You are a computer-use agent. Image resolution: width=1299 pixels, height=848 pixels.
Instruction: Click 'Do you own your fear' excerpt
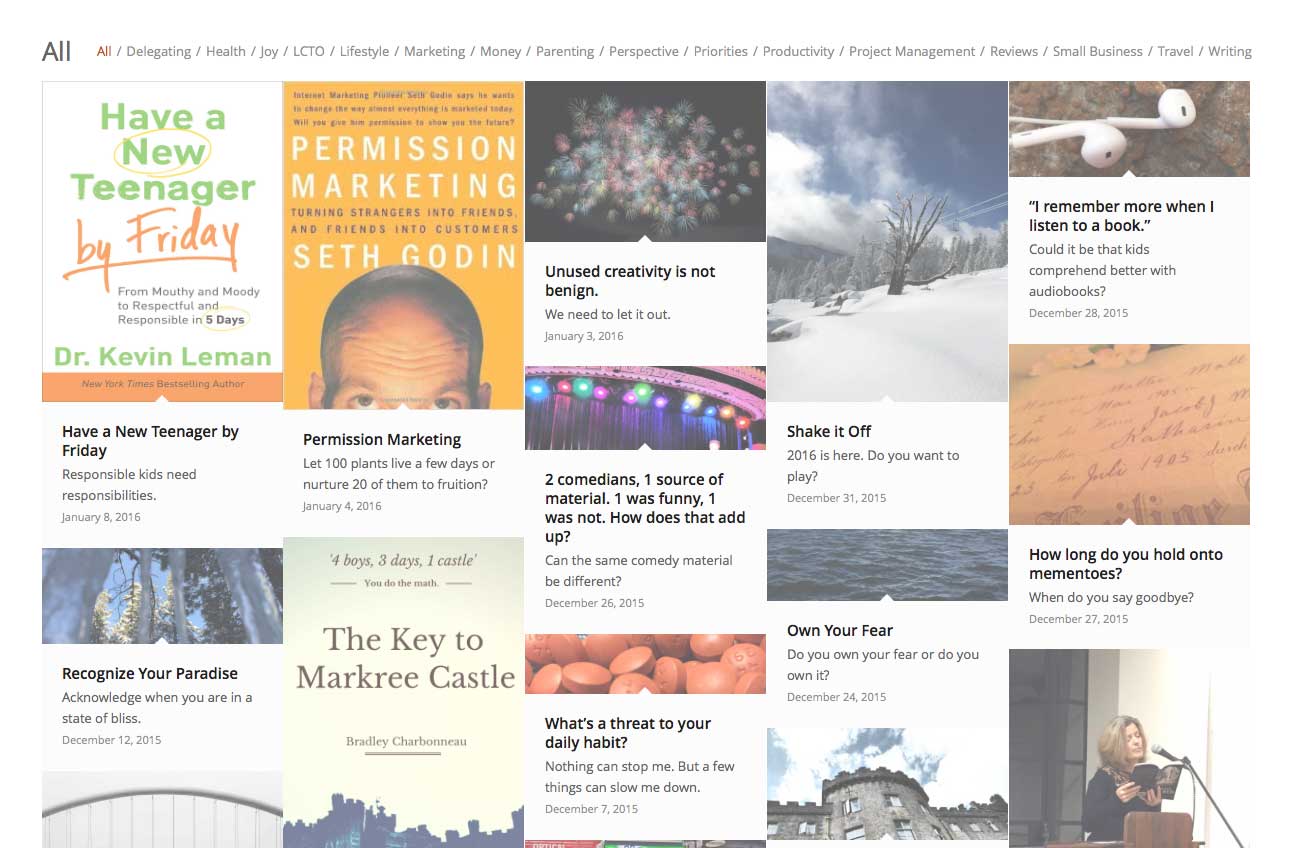883,665
